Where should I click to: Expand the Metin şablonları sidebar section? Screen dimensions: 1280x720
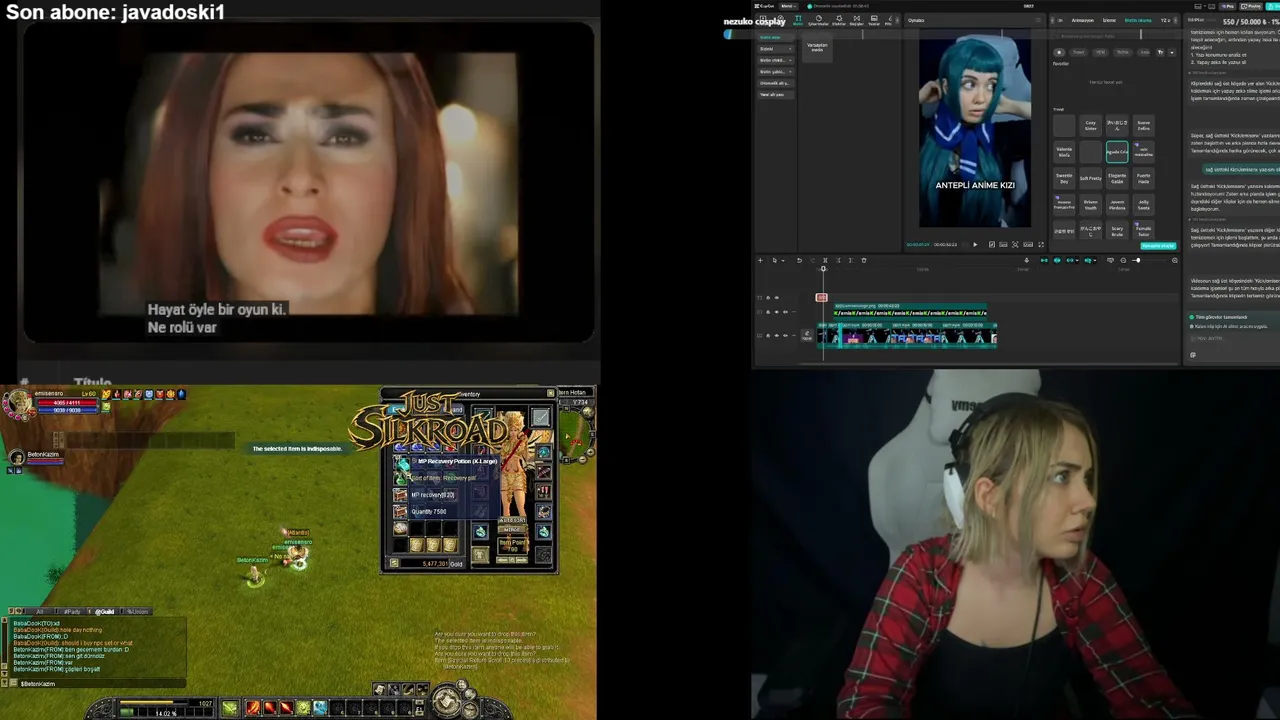[x=774, y=72]
